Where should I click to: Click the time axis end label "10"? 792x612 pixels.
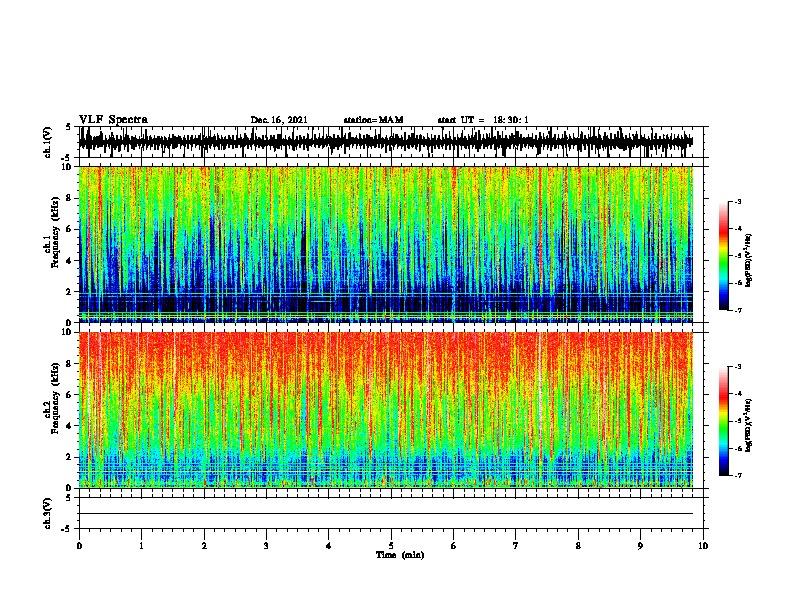point(703,546)
